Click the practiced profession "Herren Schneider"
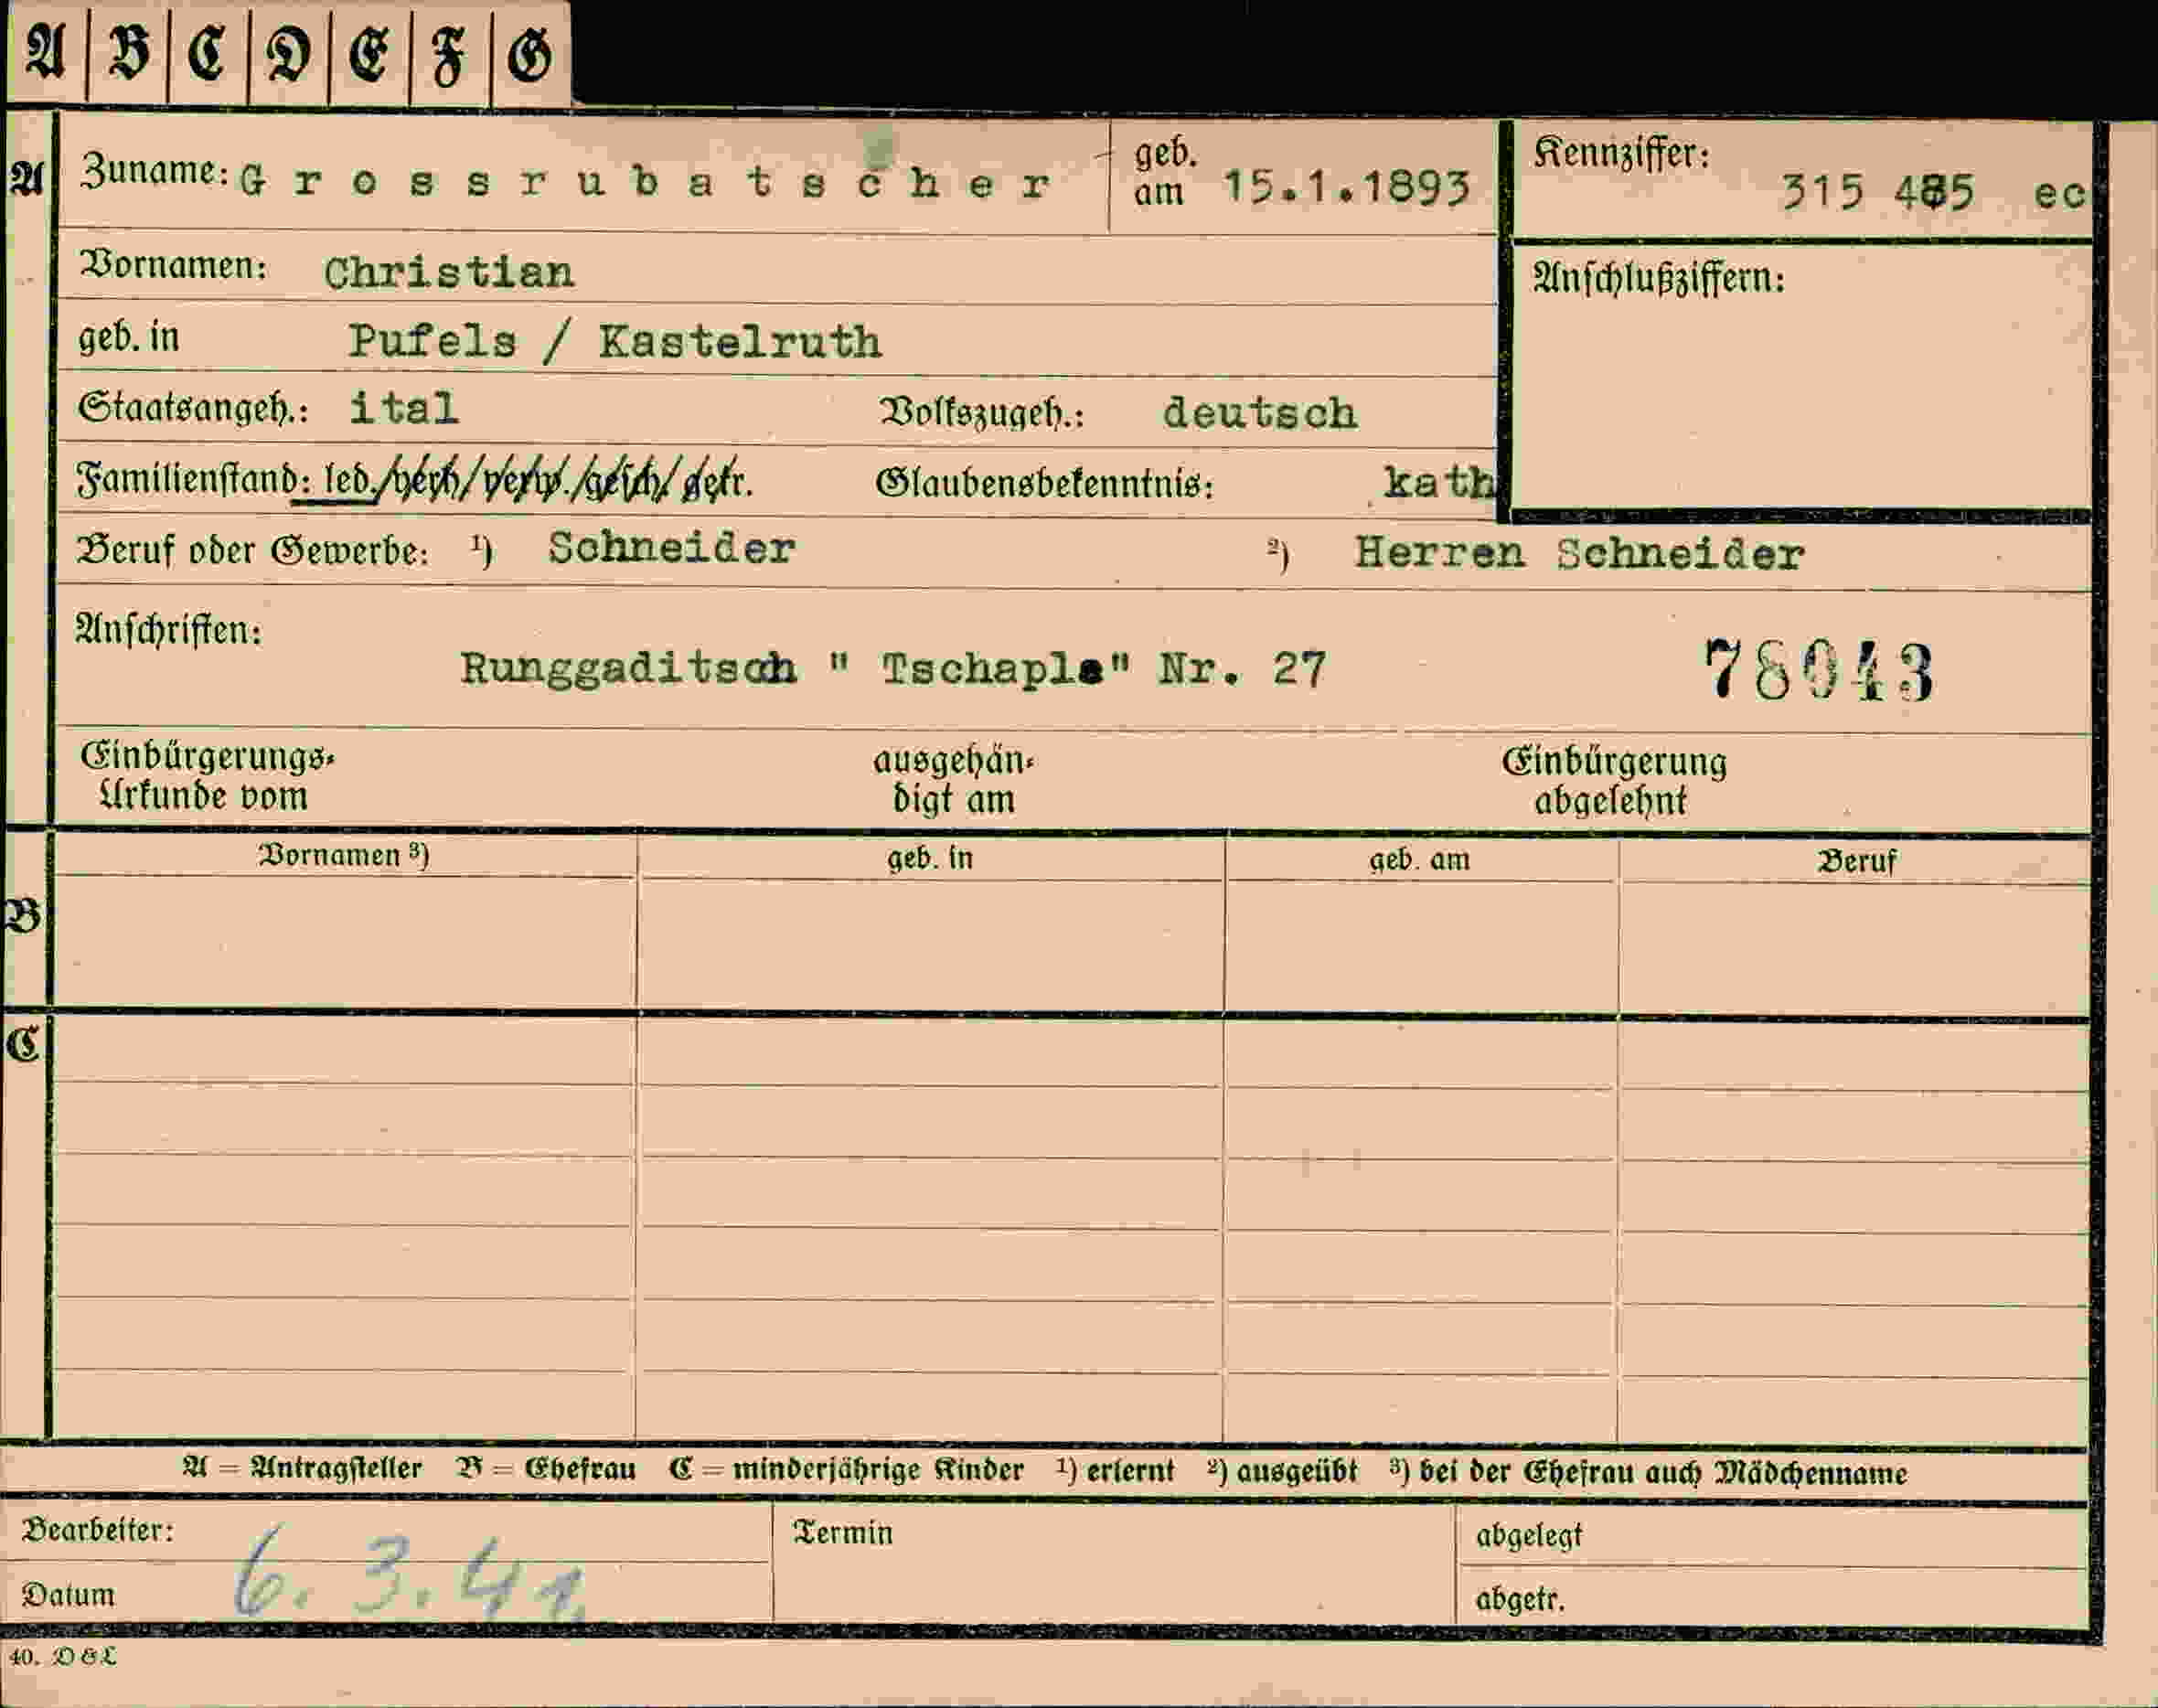 (1580, 553)
